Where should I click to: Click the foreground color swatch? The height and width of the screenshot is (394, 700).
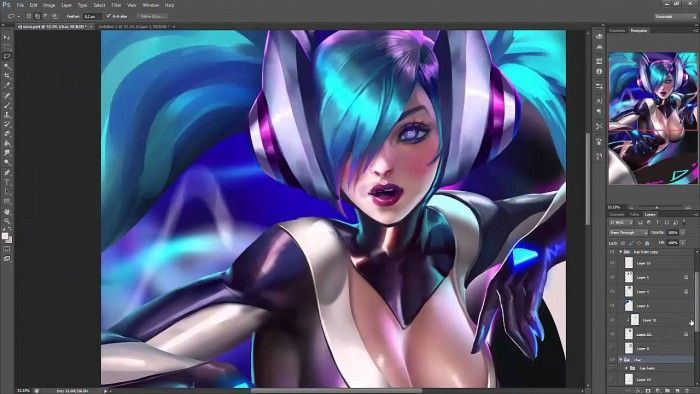(x=5, y=236)
